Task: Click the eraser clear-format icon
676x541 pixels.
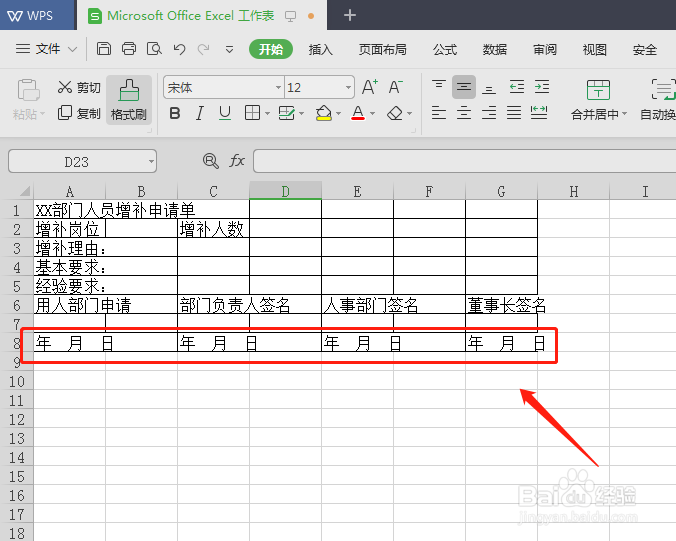Action: click(395, 113)
